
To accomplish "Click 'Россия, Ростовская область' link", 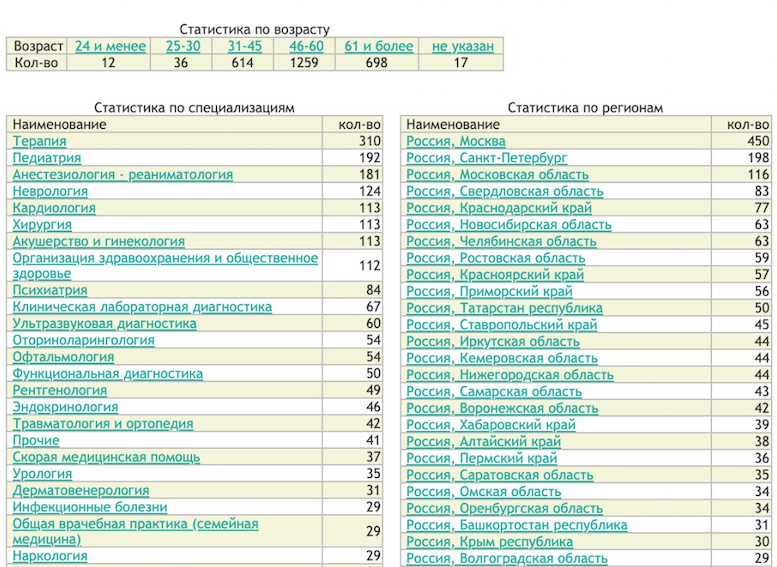I will [x=496, y=258].
